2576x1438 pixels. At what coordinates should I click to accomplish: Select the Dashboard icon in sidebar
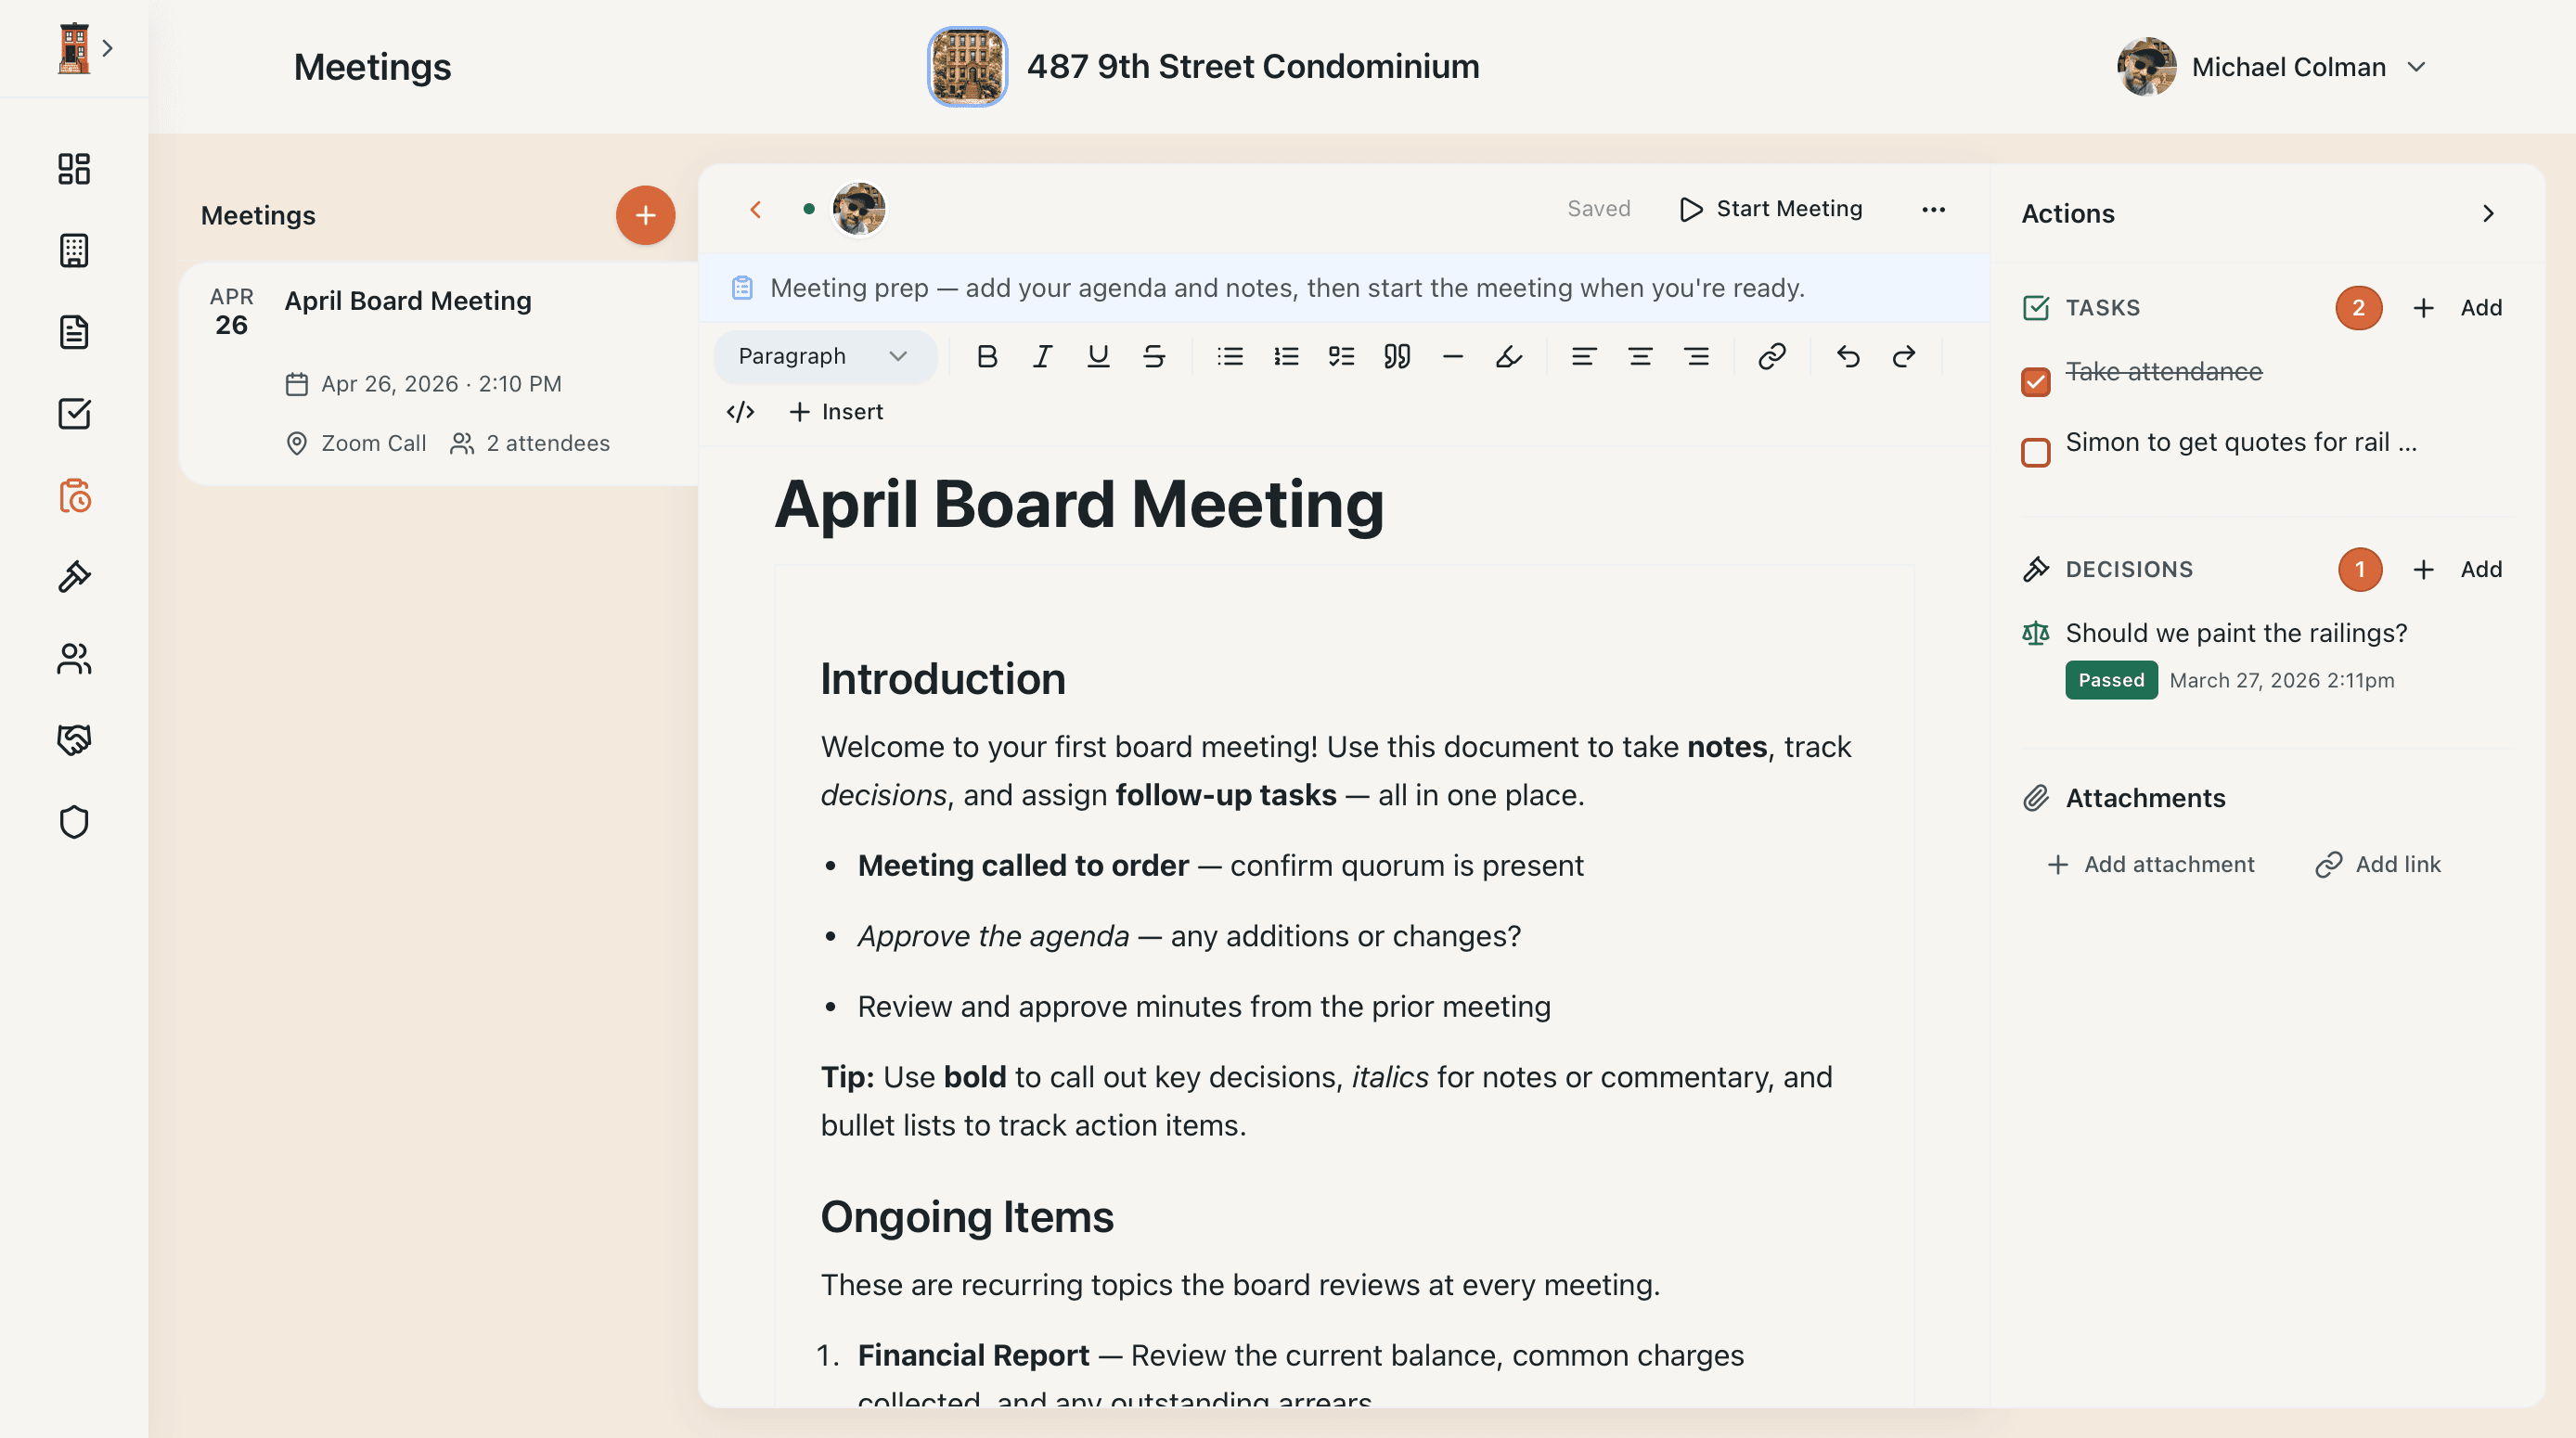pyautogui.click(x=74, y=170)
